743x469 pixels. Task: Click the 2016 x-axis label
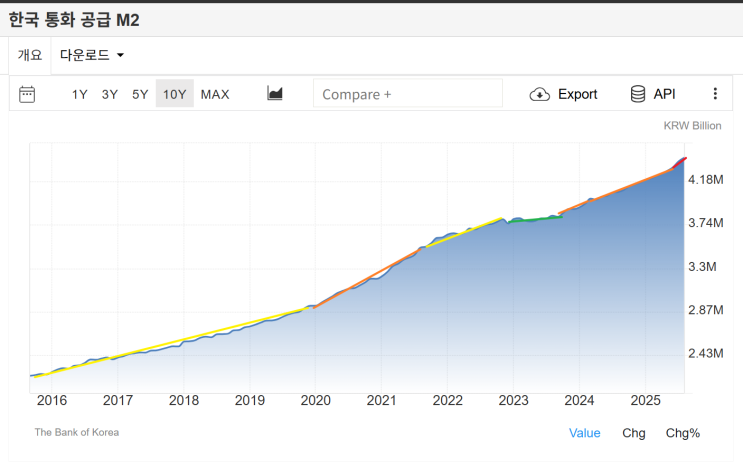tap(52, 401)
